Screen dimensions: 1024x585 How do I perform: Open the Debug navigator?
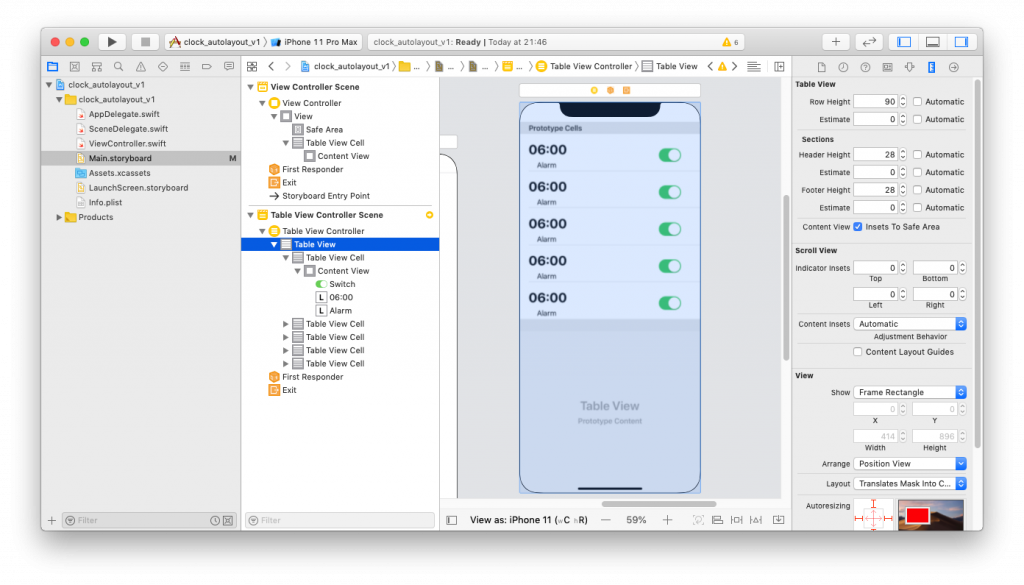[185, 67]
